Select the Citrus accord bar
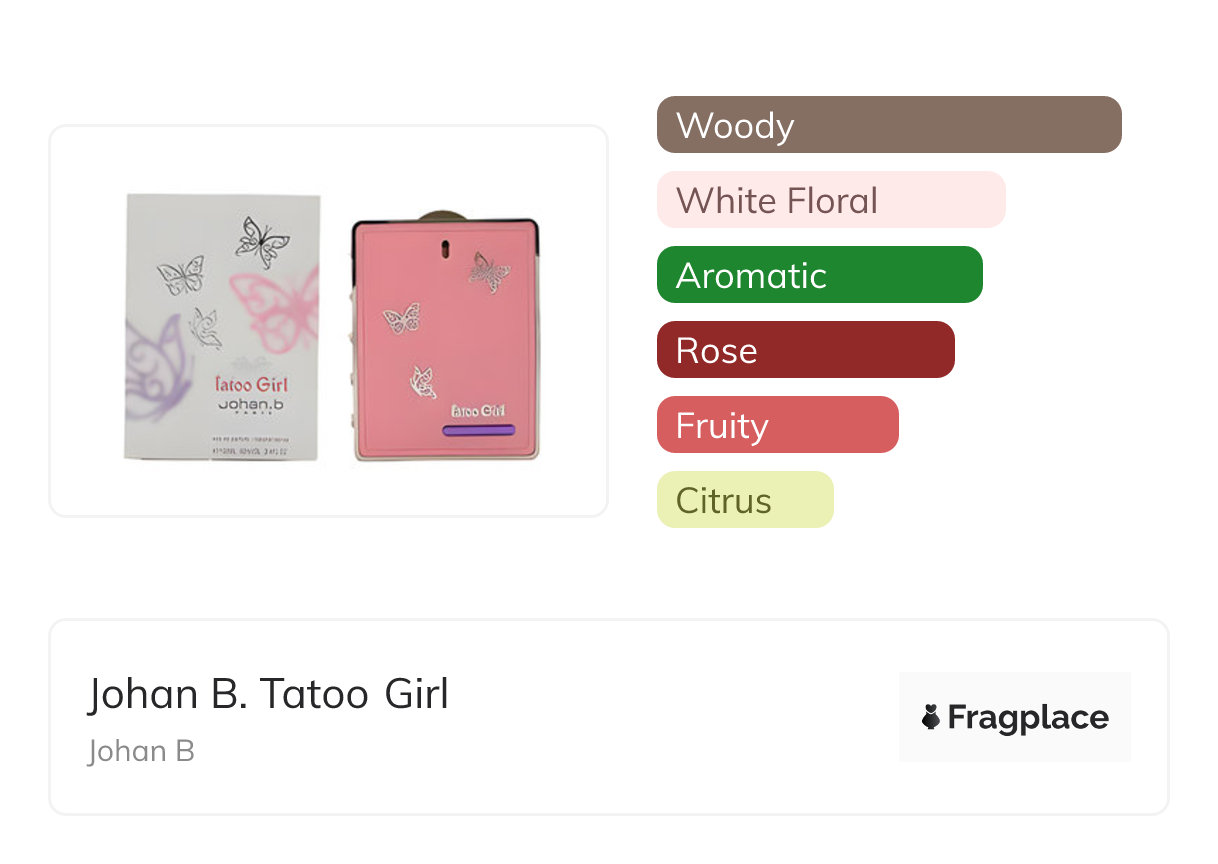 click(x=745, y=500)
